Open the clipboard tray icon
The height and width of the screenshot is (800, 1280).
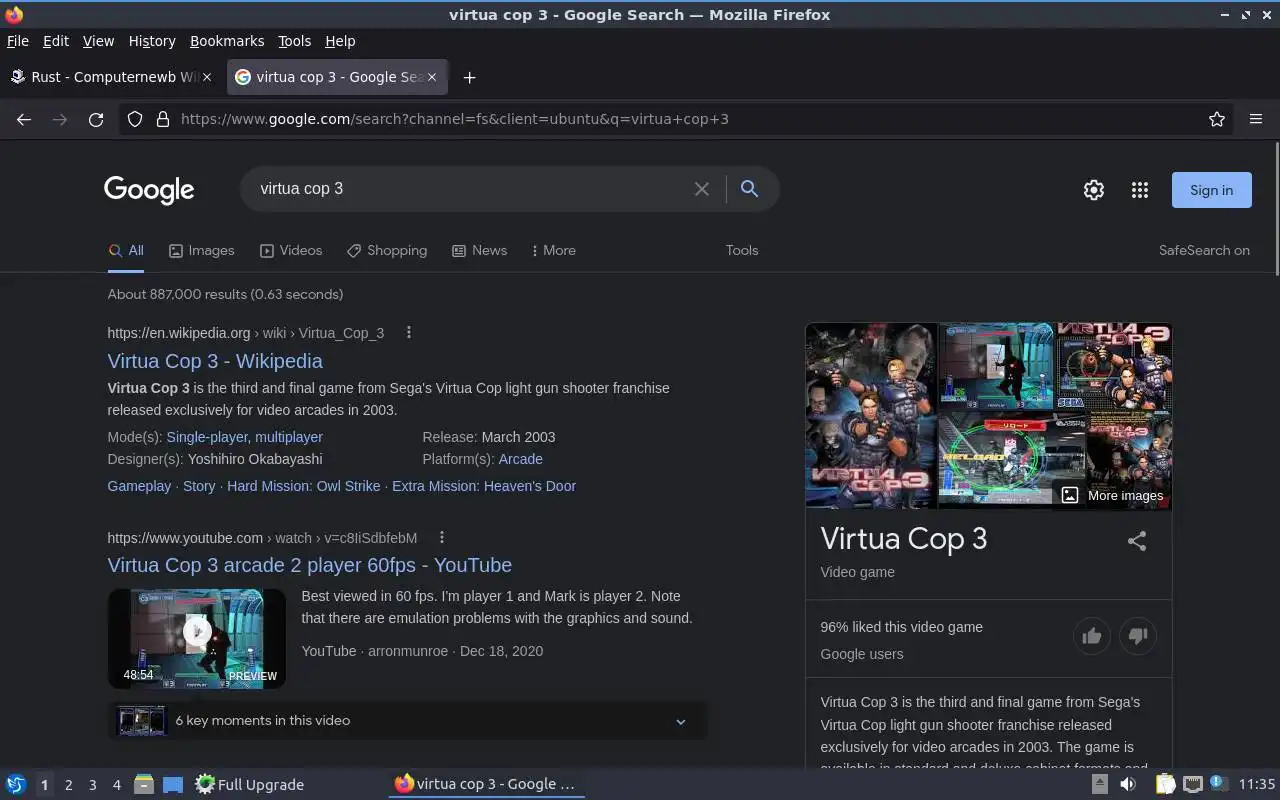(1165, 784)
